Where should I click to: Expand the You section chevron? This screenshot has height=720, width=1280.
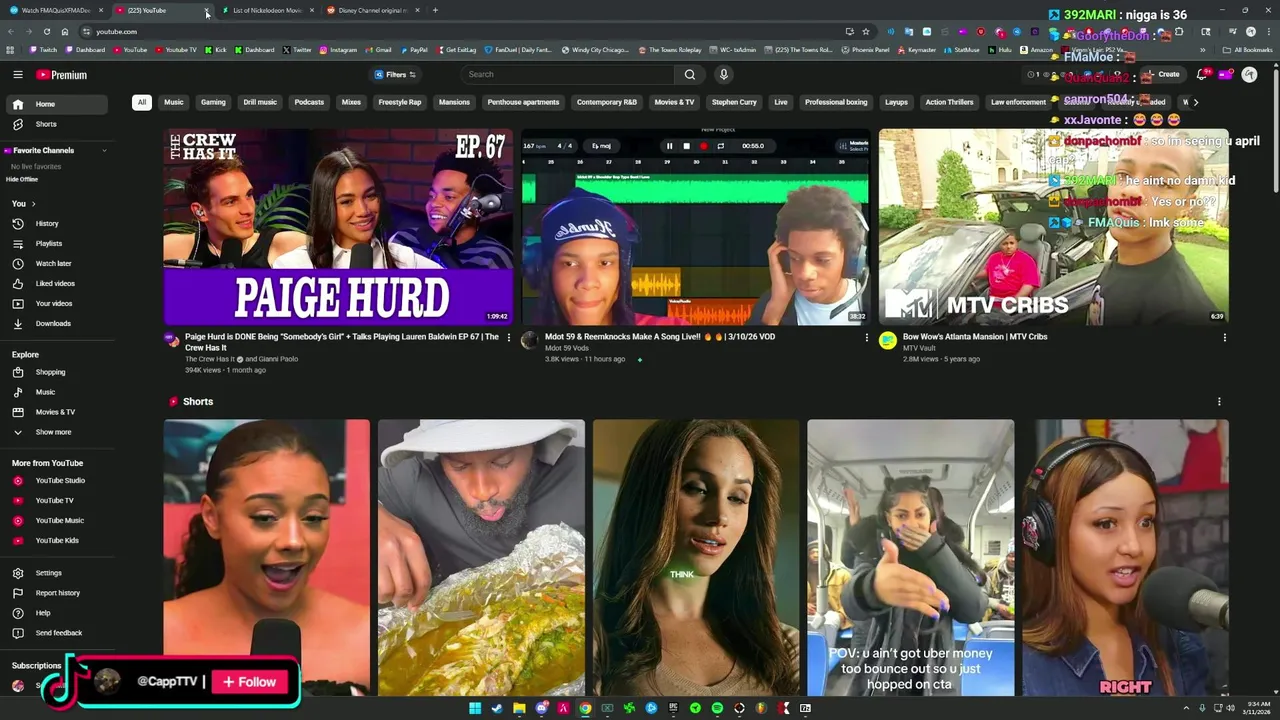[33, 204]
